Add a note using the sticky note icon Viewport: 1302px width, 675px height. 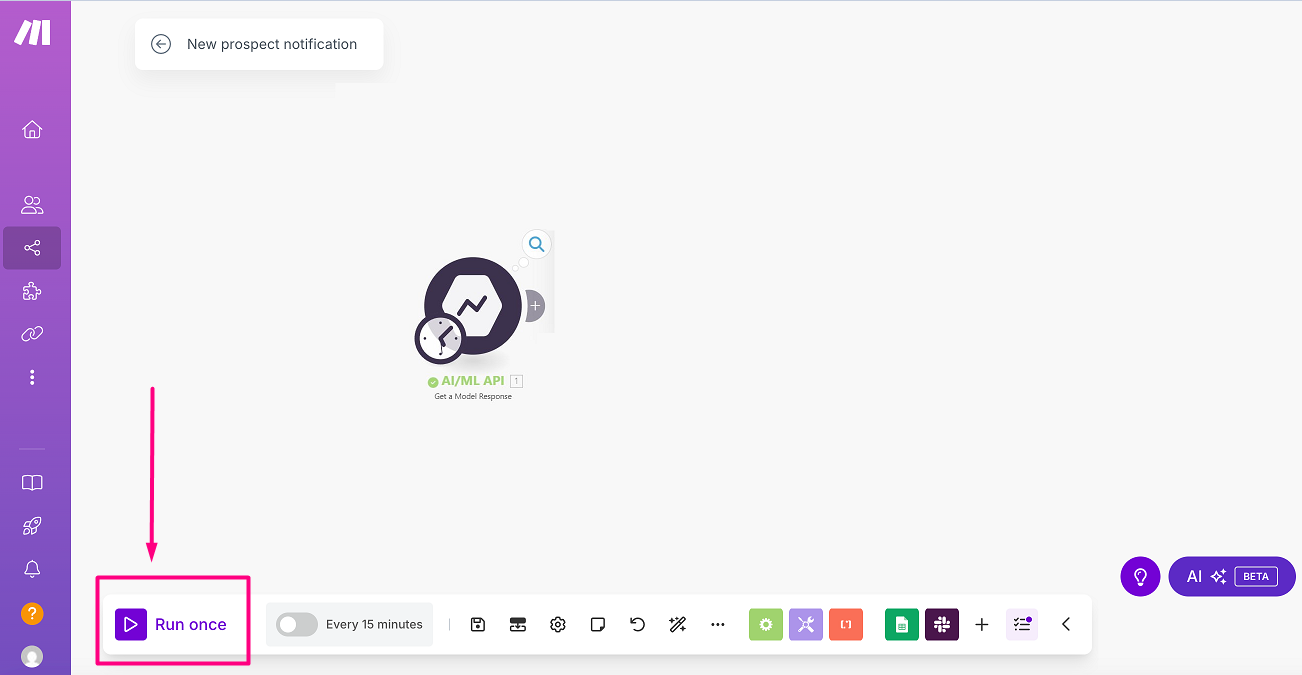(x=598, y=624)
